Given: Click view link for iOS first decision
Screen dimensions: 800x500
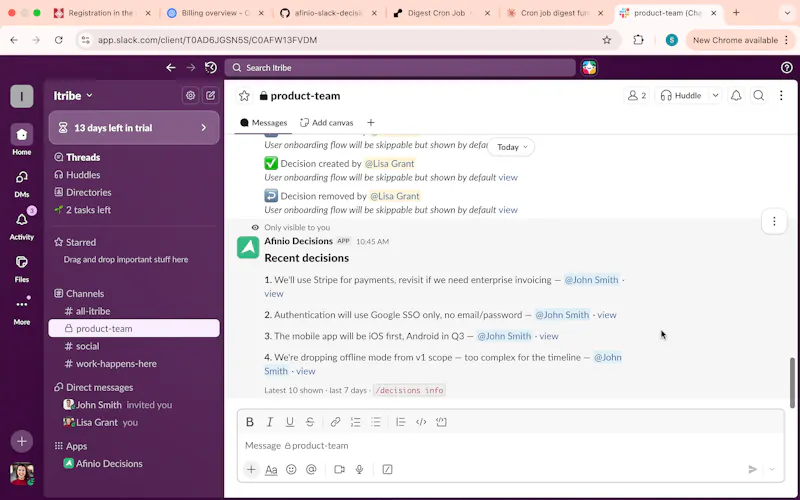Looking at the screenshot, I should (549, 336).
